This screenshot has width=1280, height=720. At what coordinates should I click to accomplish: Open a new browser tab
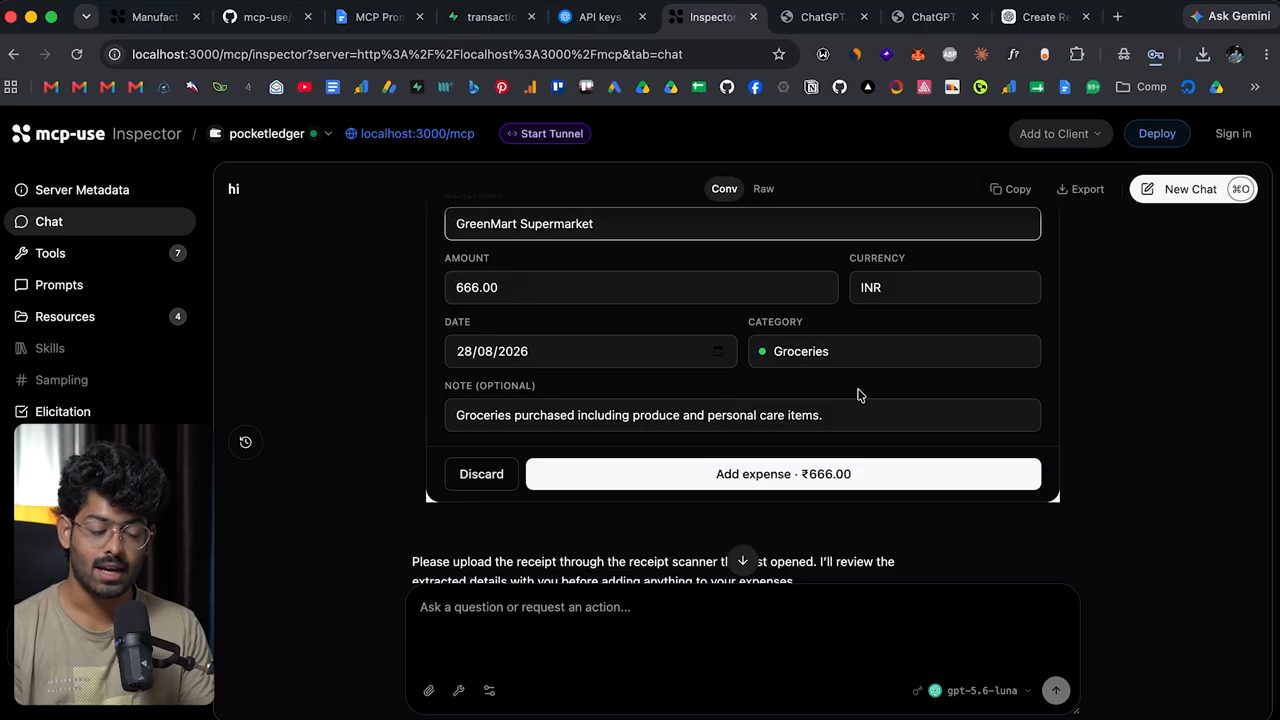pos(1117,17)
